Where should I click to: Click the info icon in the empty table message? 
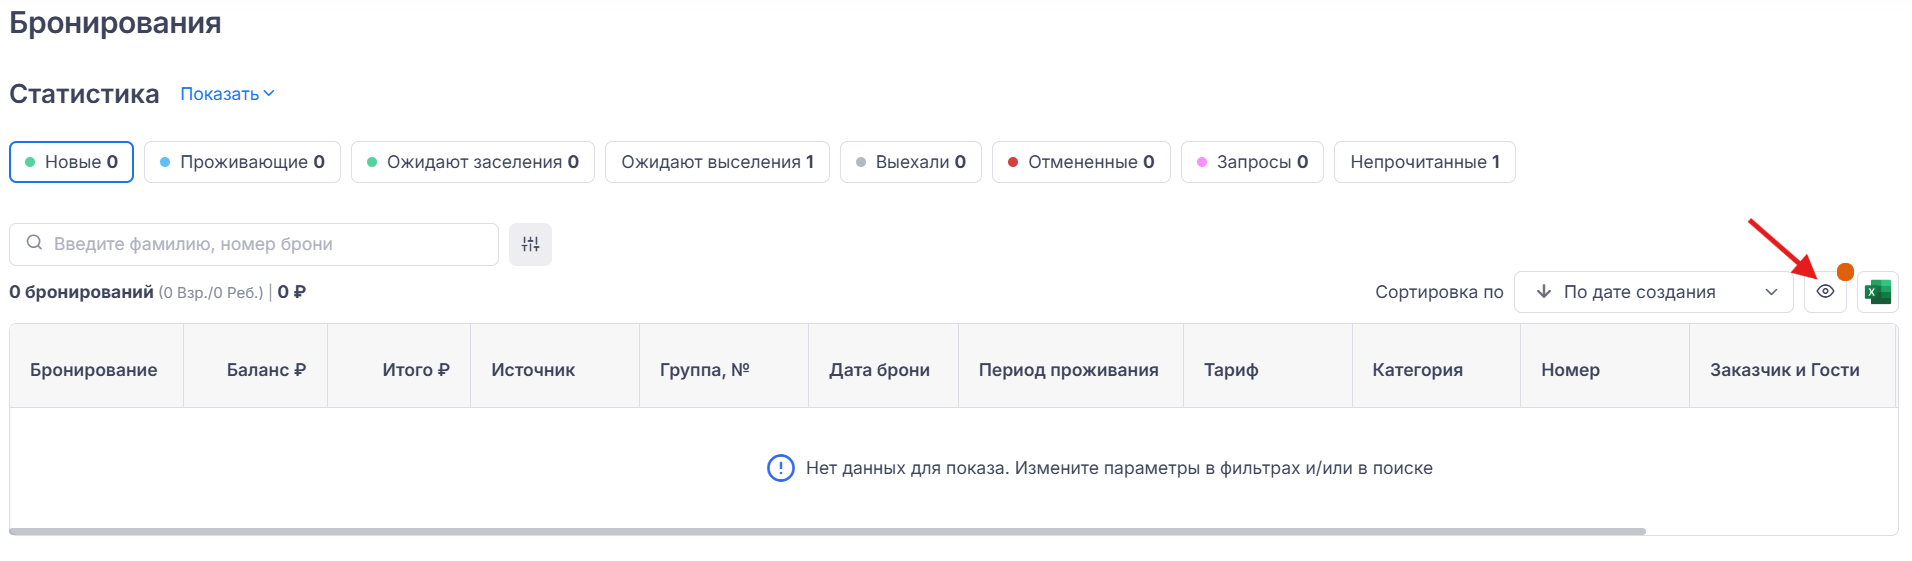(x=780, y=468)
